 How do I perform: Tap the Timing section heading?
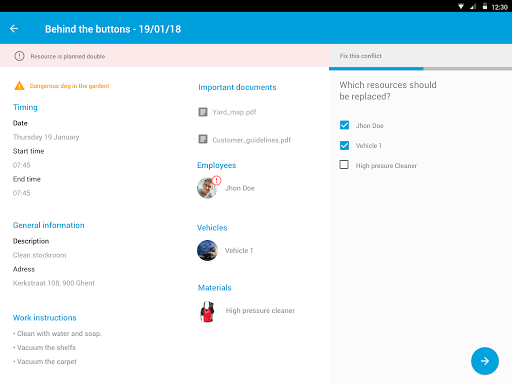click(x=25, y=107)
